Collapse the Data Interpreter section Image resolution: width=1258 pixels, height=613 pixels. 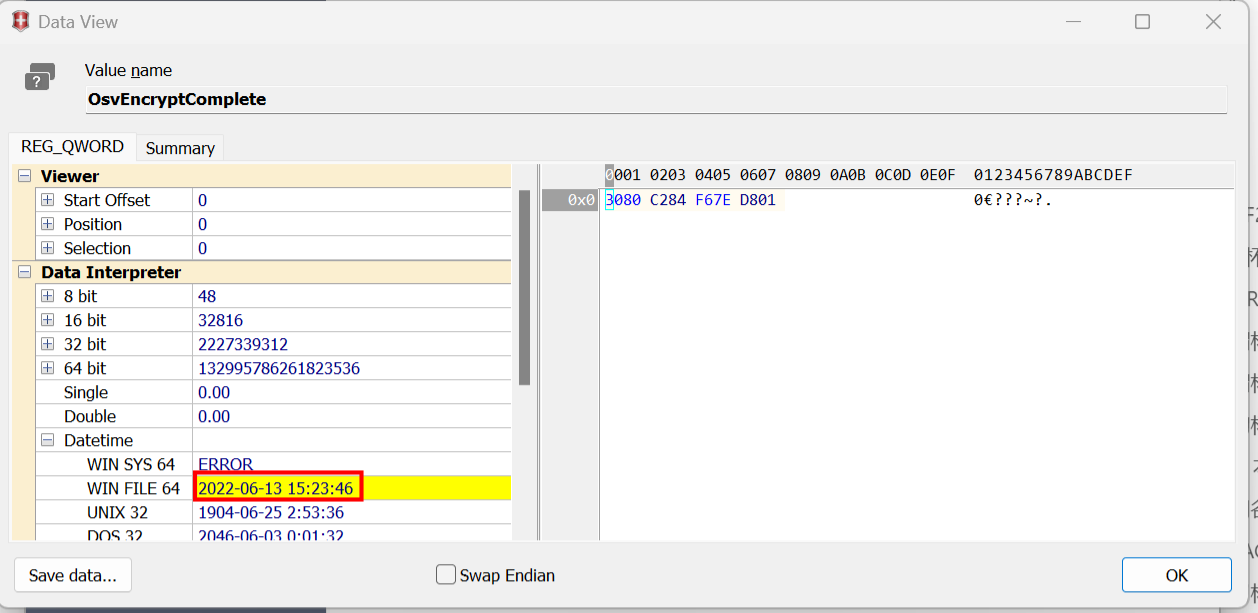click(x=24, y=272)
